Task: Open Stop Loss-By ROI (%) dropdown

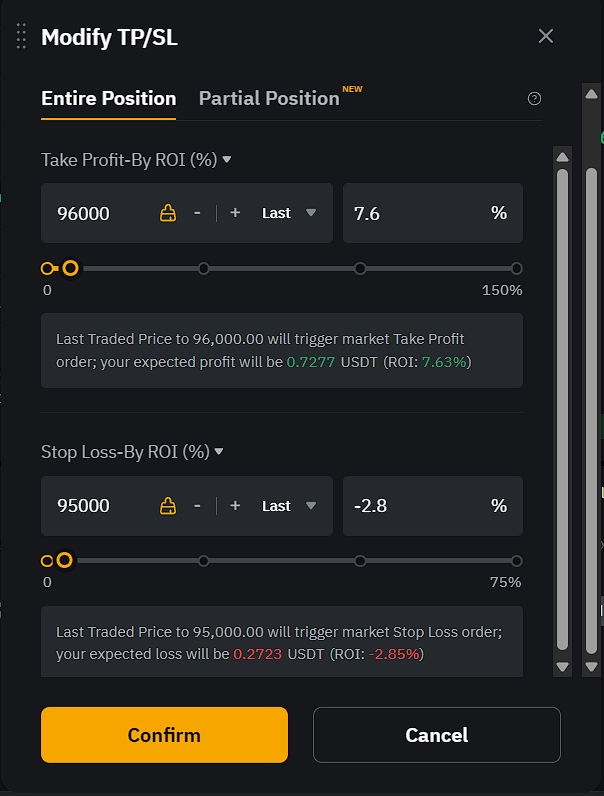Action: pos(132,452)
